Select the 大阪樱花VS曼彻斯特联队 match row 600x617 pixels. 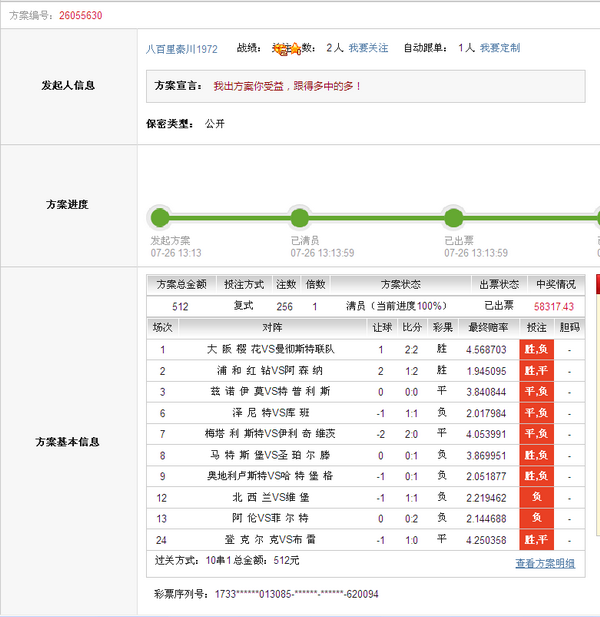[x=271, y=349]
